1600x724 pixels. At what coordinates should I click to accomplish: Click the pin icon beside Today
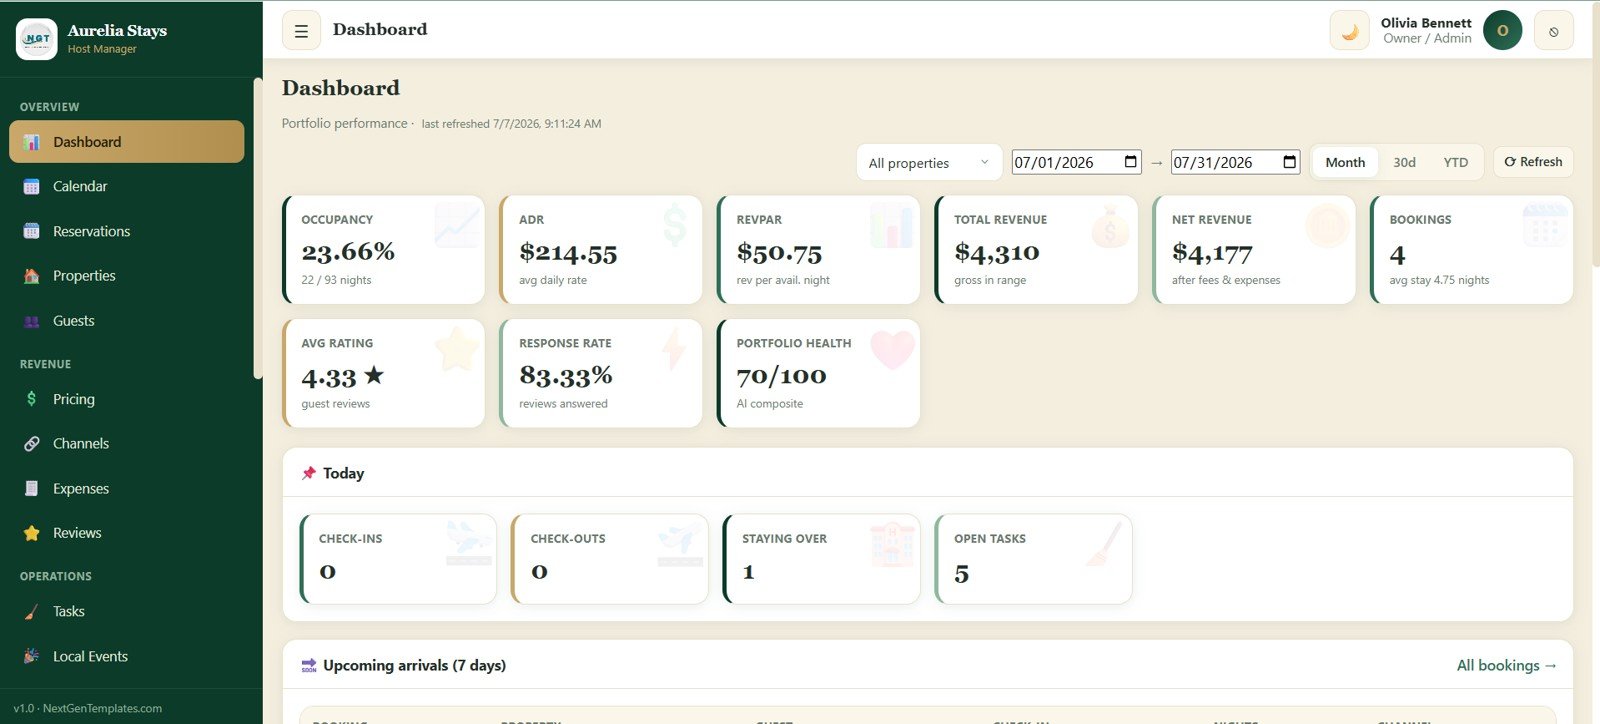[x=309, y=473]
